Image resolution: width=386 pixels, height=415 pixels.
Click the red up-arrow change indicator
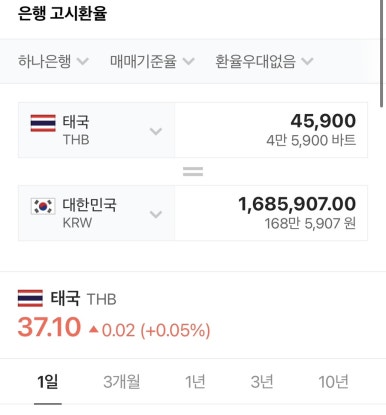coord(94,330)
